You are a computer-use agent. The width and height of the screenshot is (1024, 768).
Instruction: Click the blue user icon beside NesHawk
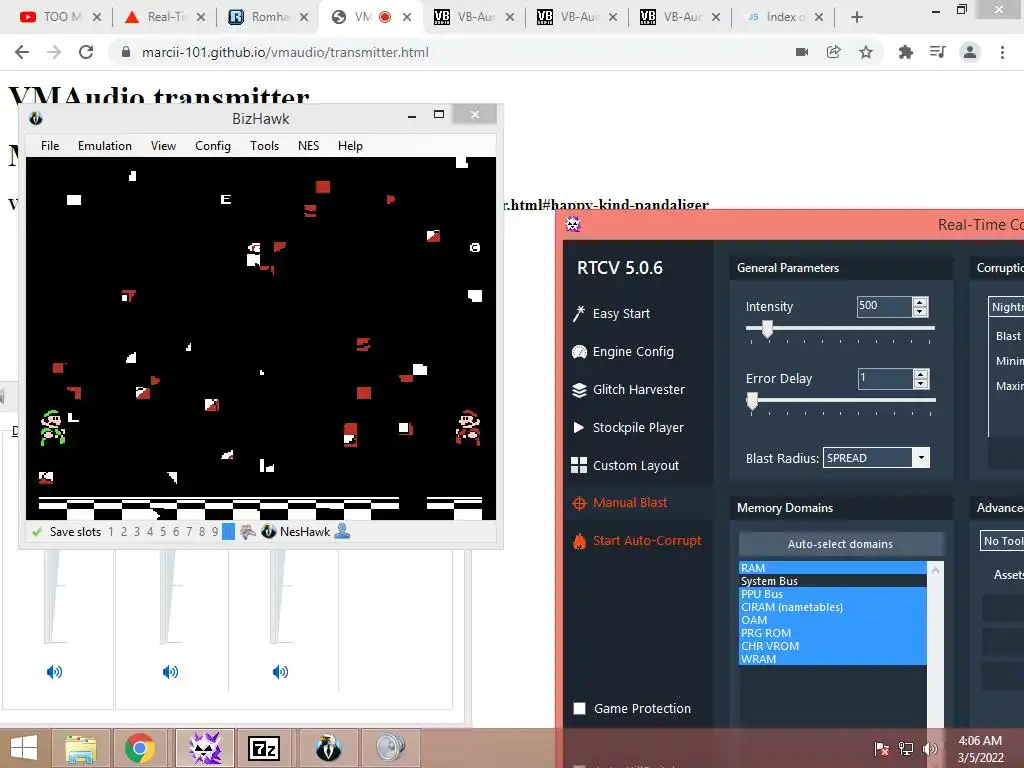pos(342,532)
